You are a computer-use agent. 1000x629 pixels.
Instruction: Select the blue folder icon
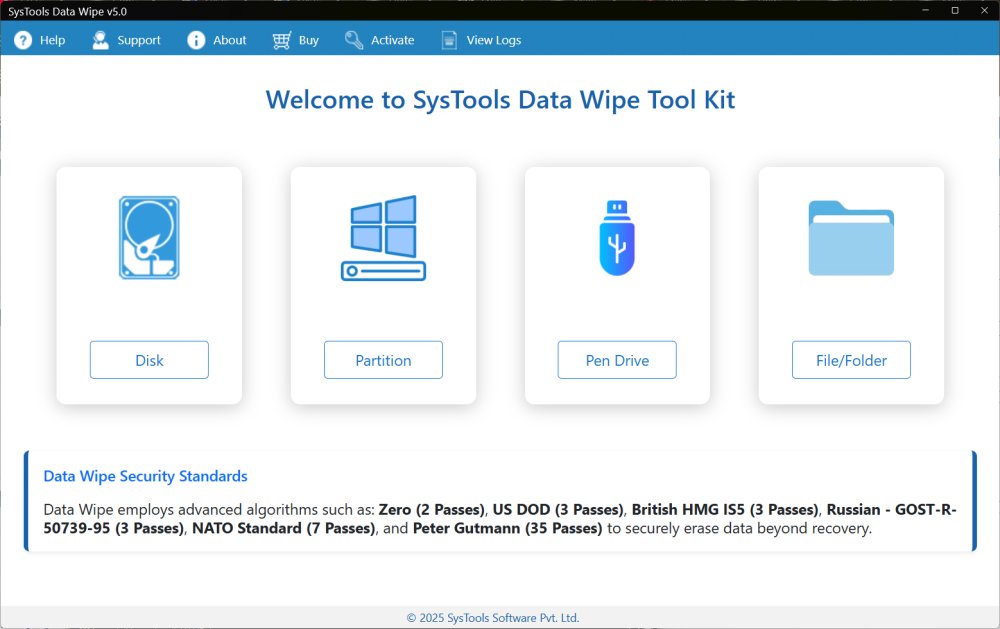pos(851,238)
